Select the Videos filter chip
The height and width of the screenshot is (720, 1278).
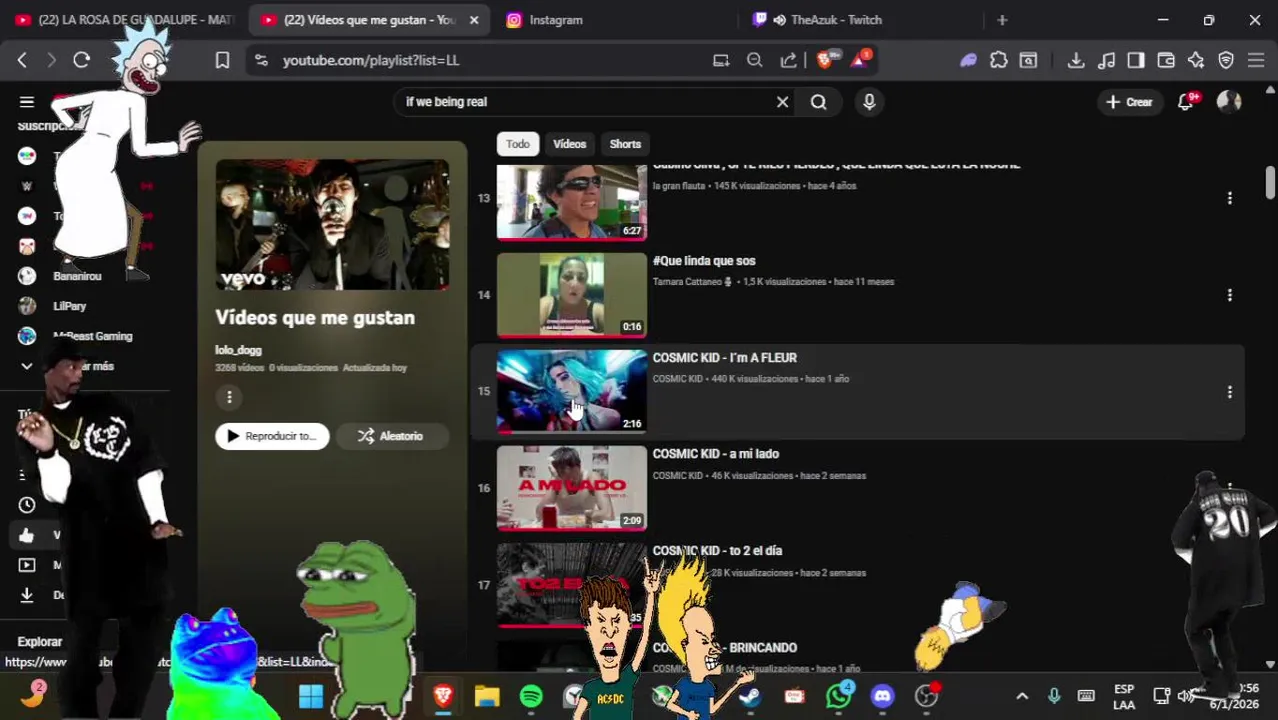pos(570,144)
